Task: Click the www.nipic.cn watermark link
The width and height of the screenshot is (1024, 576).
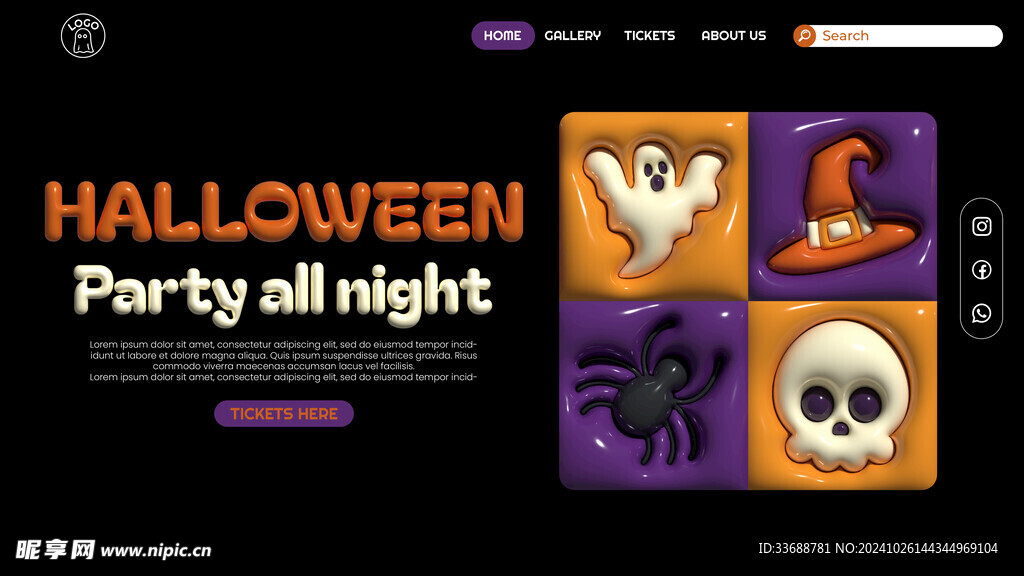Action: (156, 551)
